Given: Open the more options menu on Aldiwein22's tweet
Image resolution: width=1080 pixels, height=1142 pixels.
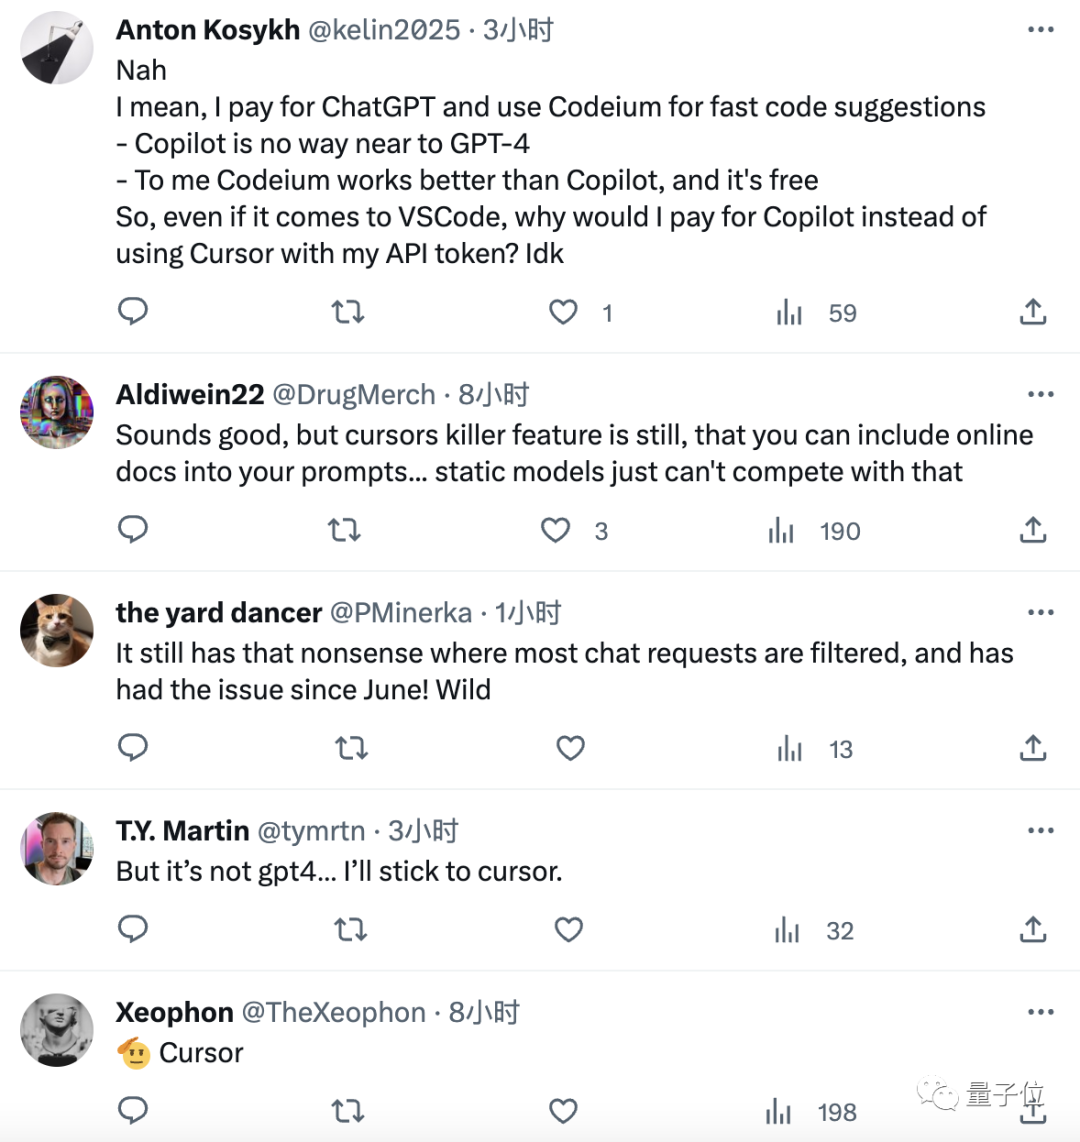Looking at the screenshot, I should pos(1041,393).
